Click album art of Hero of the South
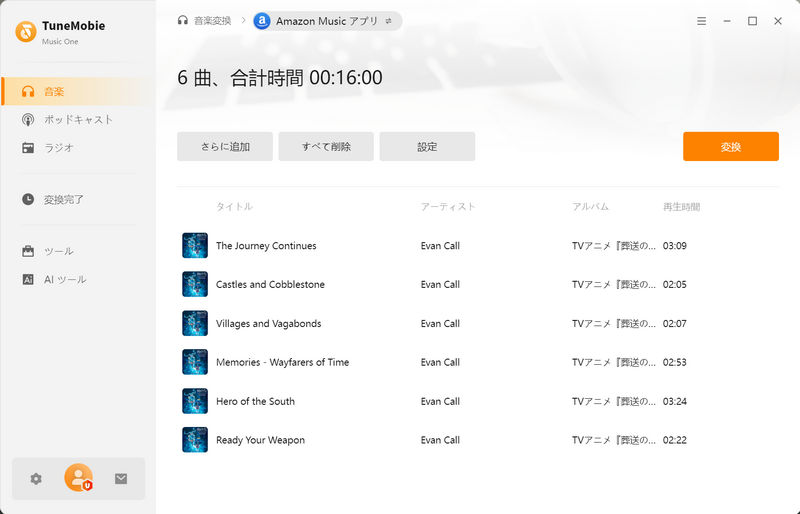The image size is (800, 514). coord(195,401)
